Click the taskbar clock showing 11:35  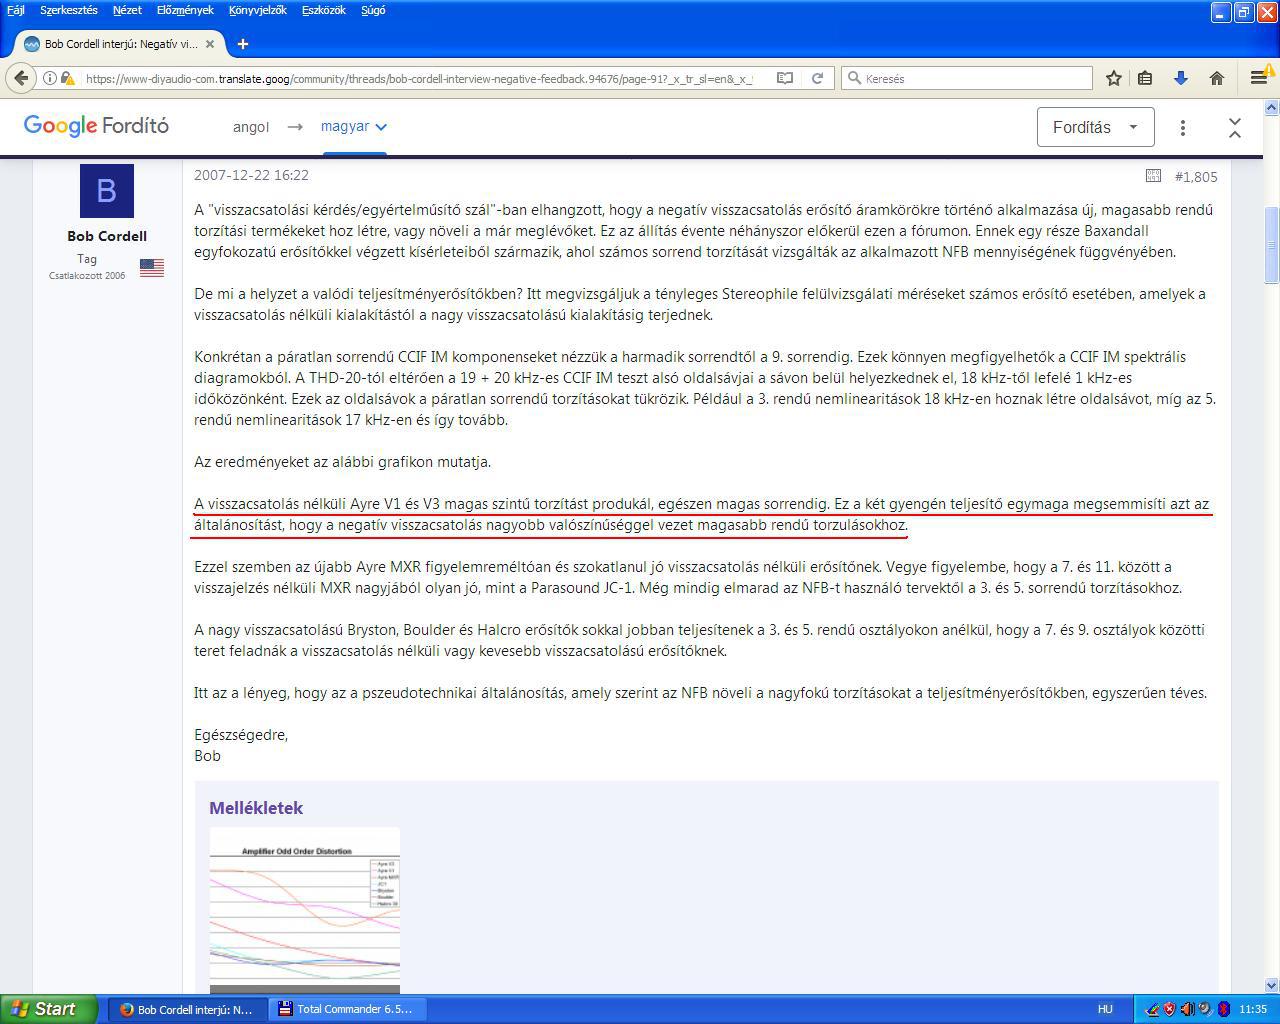tap(1253, 1009)
